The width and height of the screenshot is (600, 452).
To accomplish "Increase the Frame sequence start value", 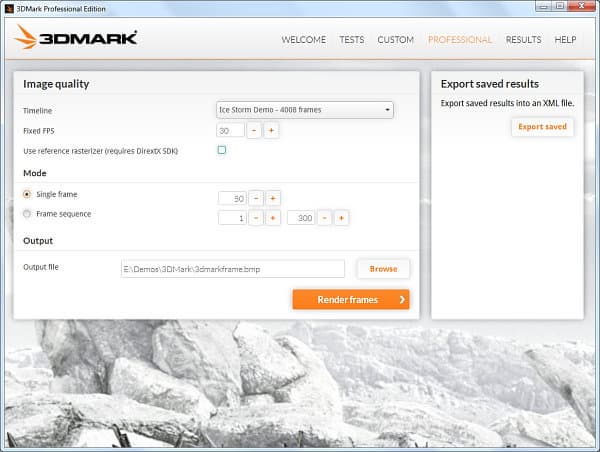I will pyautogui.click(x=273, y=218).
